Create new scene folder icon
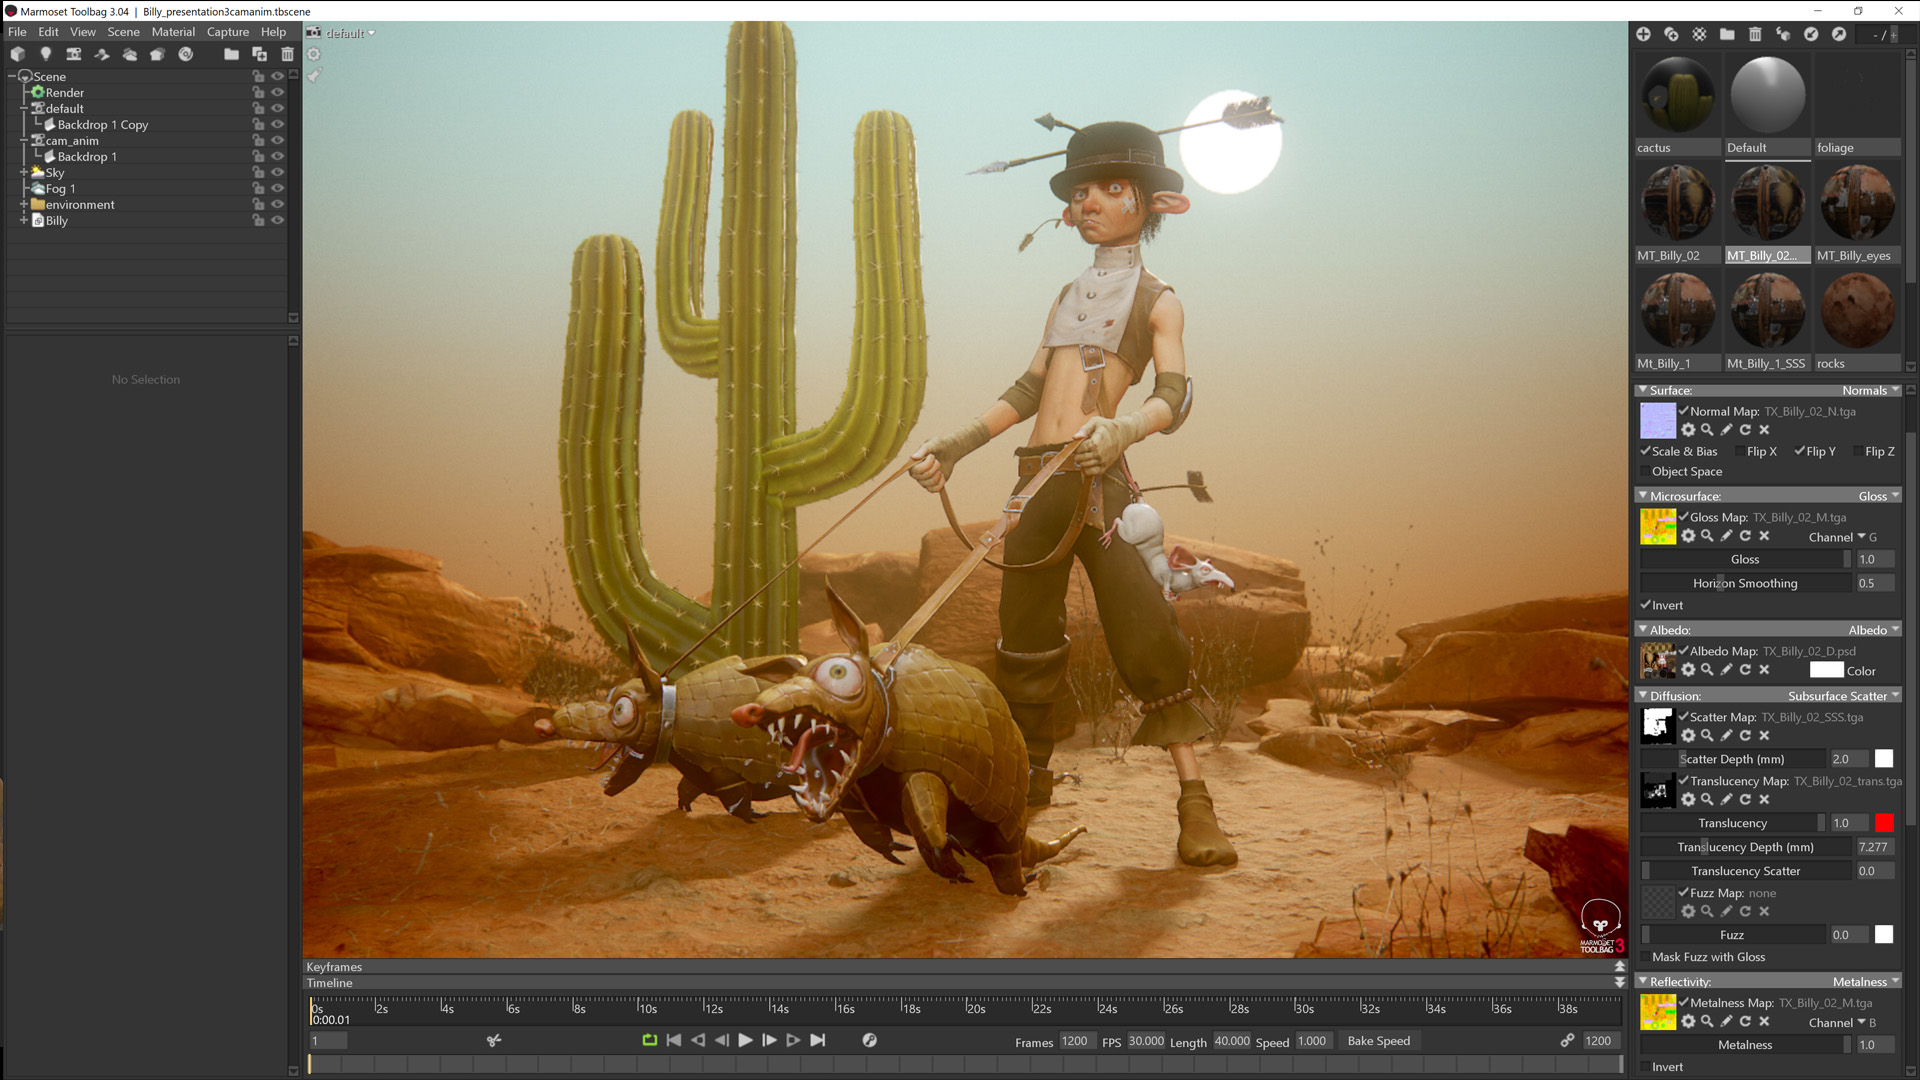 231,54
